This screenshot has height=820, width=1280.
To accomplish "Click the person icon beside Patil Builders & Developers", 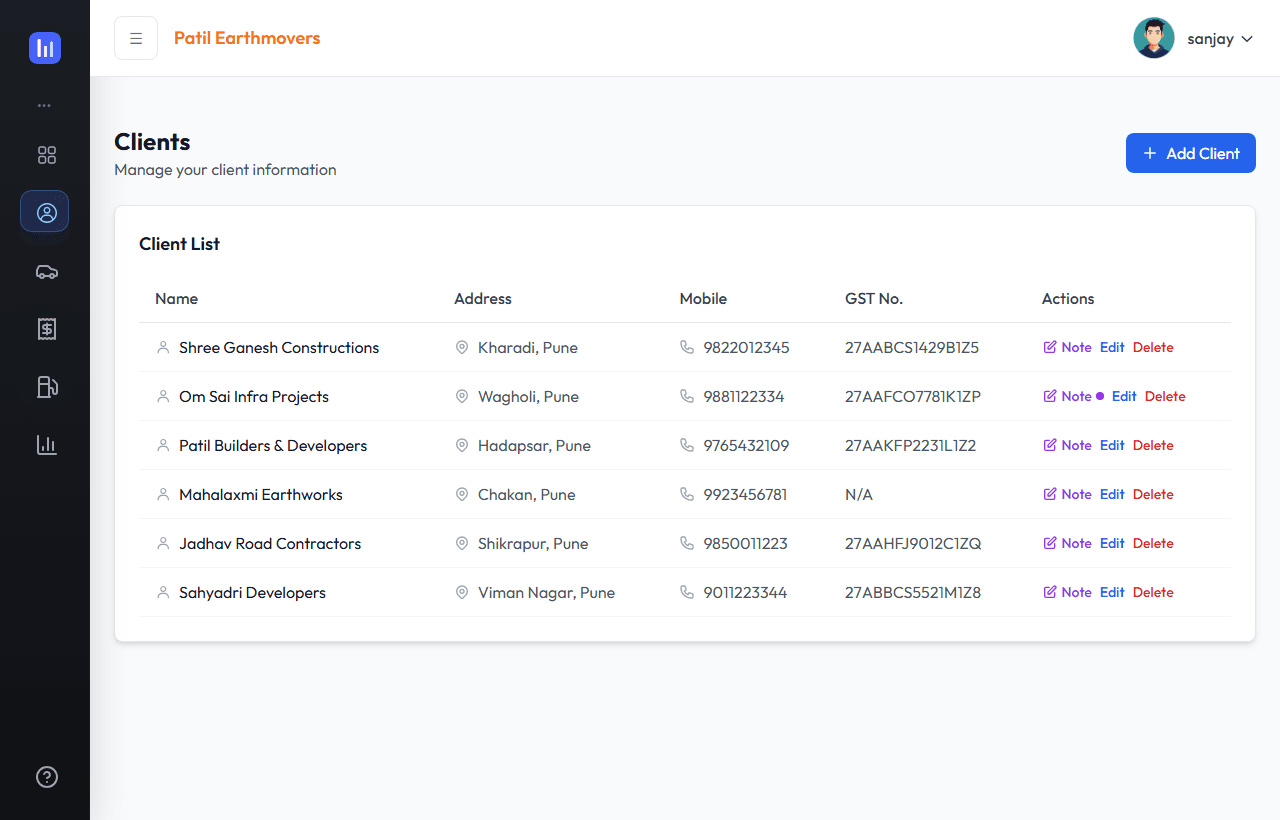I will click(x=163, y=445).
